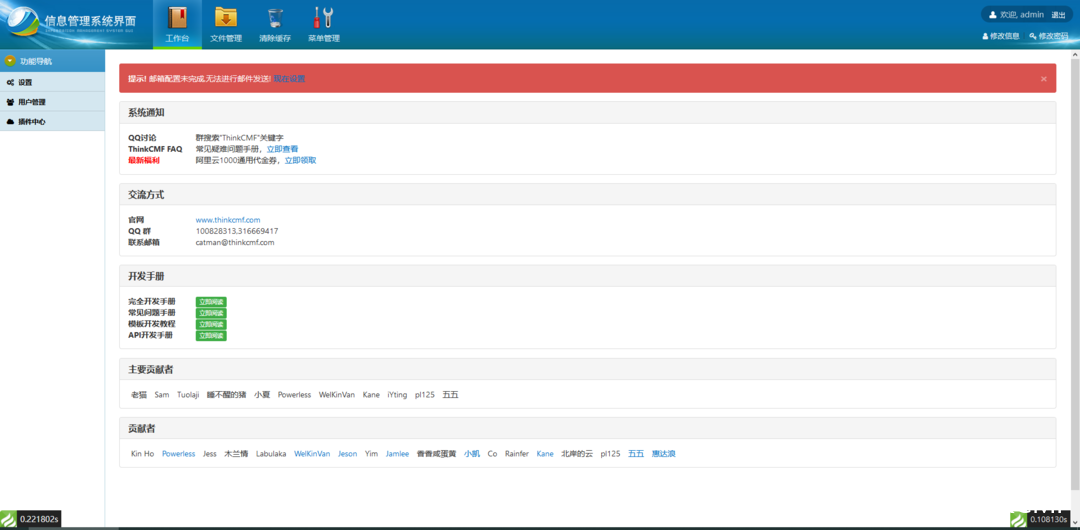Open 菜单管理 tools icon
Image resolution: width=1080 pixels, height=530 pixels.
tap(323, 18)
